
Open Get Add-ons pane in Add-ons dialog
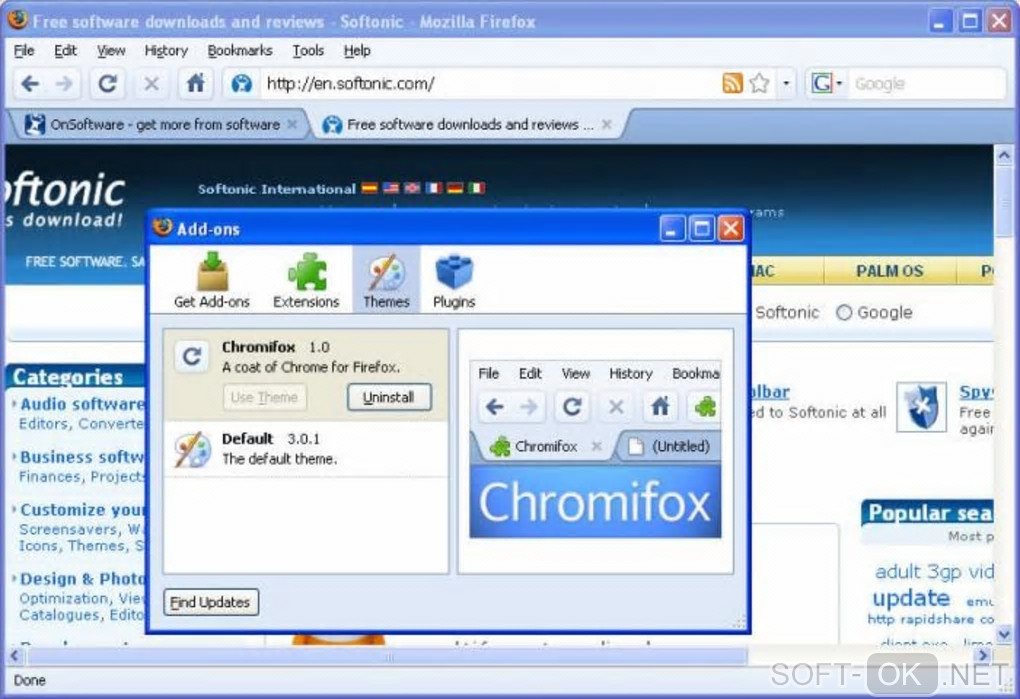tap(212, 280)
